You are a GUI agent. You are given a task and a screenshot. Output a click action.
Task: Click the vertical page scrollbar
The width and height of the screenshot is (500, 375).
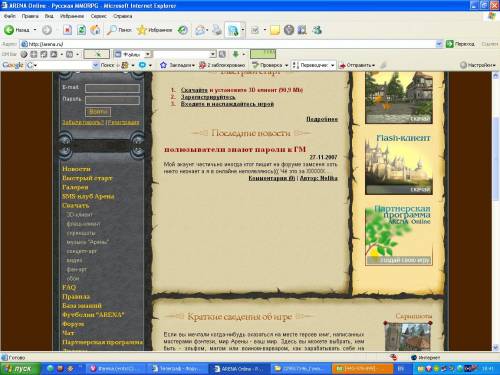click(x=496, y=211)
